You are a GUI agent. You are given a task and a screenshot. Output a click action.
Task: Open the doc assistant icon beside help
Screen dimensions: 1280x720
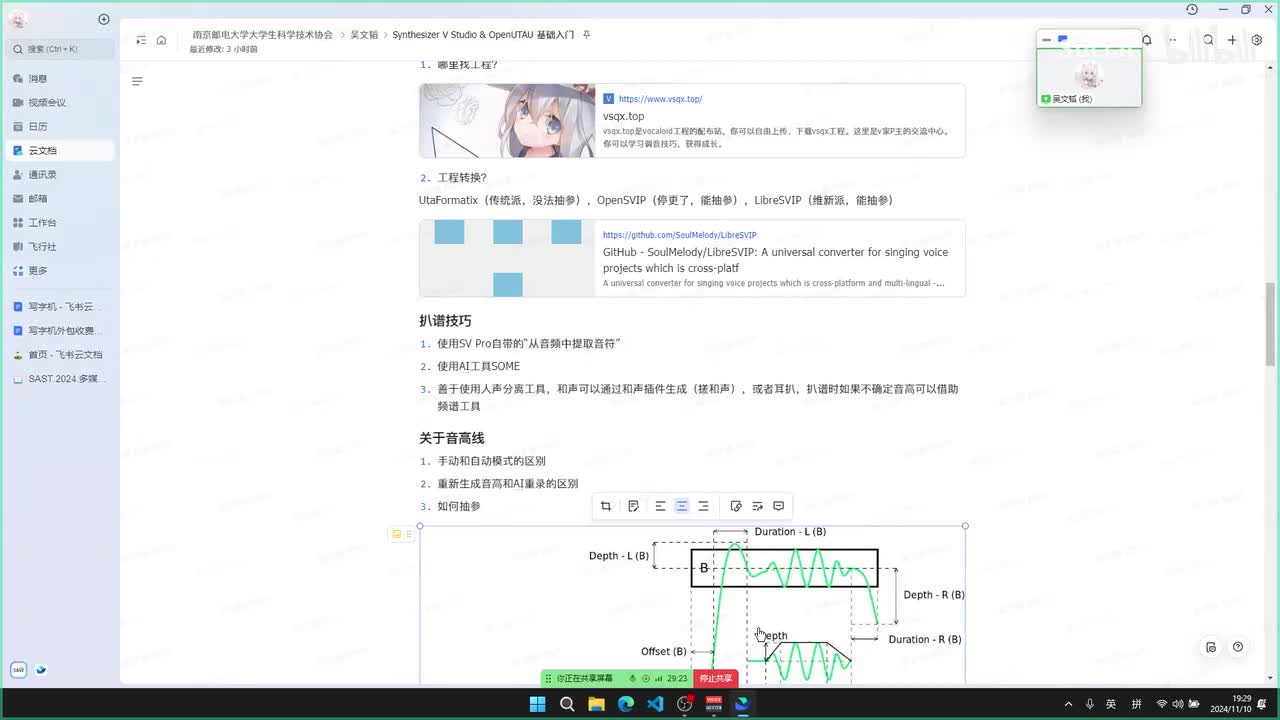coord(1211,647)
